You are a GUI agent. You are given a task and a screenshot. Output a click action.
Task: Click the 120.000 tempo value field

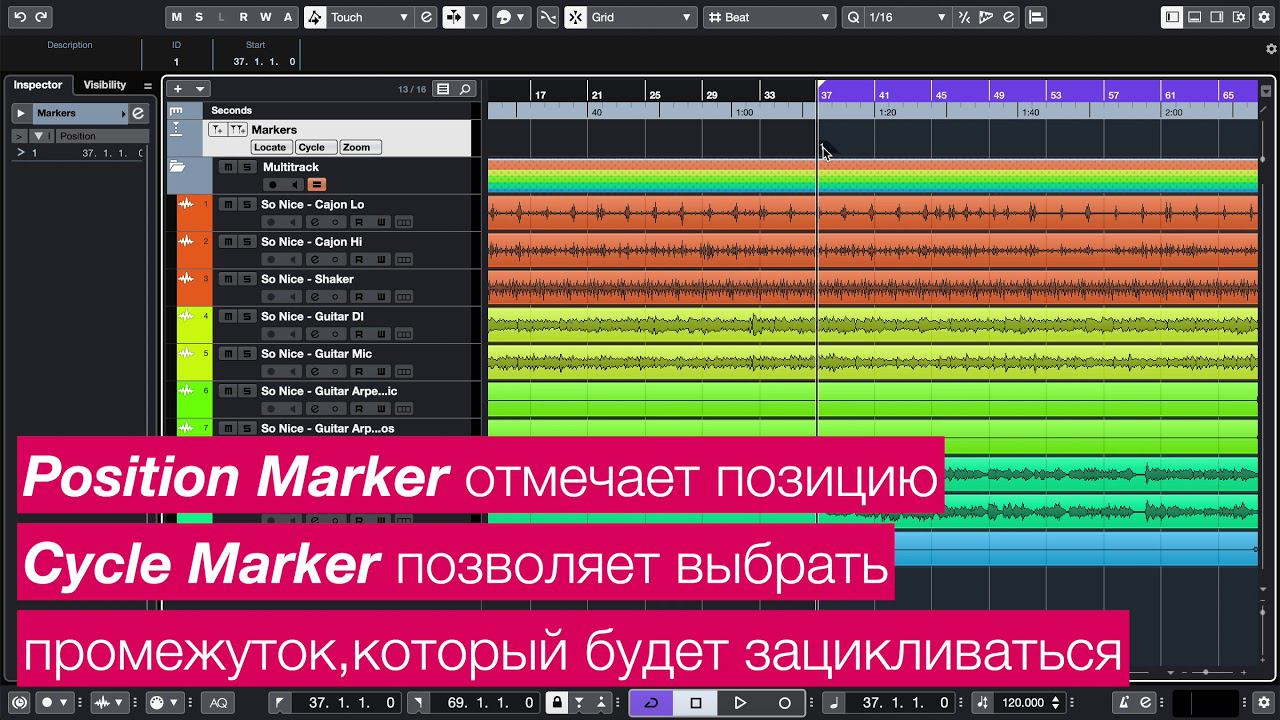[1023, 703]
